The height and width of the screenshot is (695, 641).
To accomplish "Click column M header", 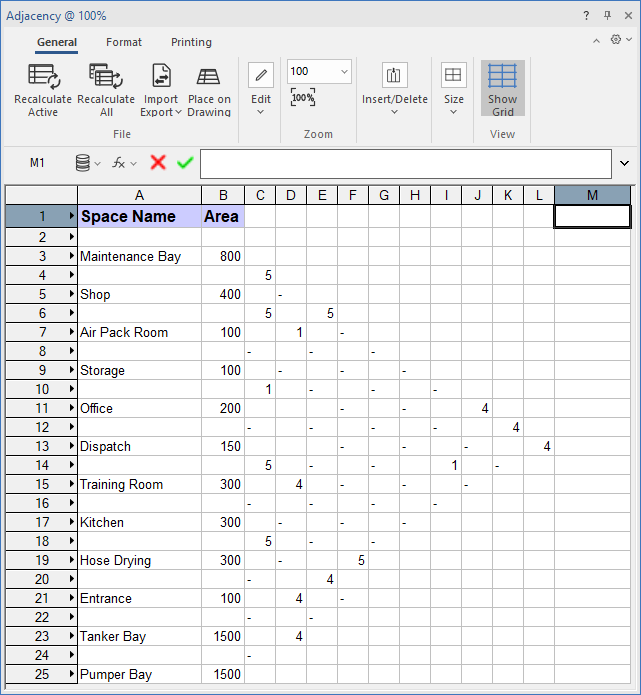I will (592, 195).
